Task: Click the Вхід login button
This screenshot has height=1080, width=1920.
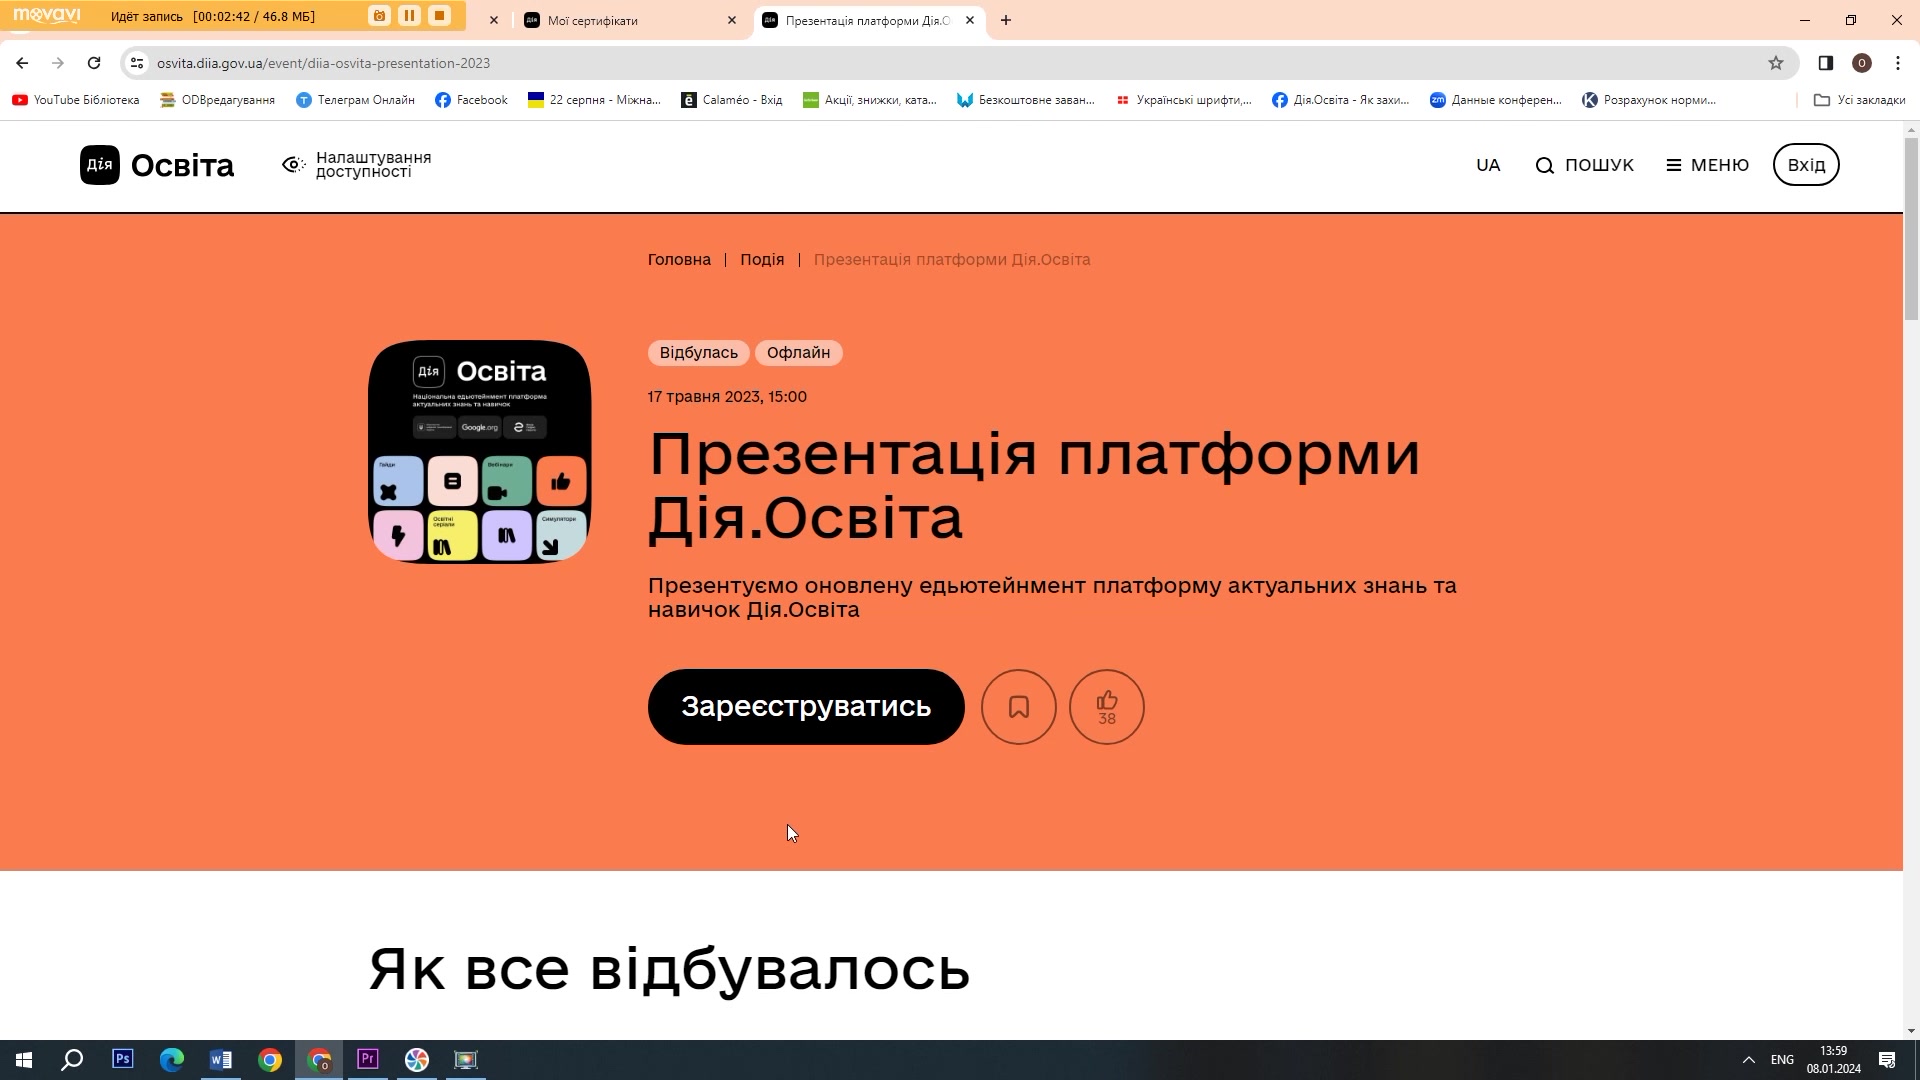Action: point(1806,165)
